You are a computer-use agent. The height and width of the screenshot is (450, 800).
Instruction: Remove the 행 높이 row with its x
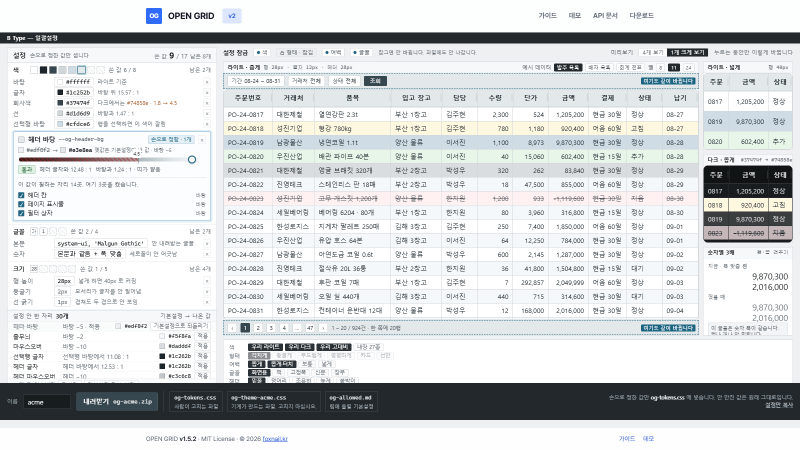point(207,281)
